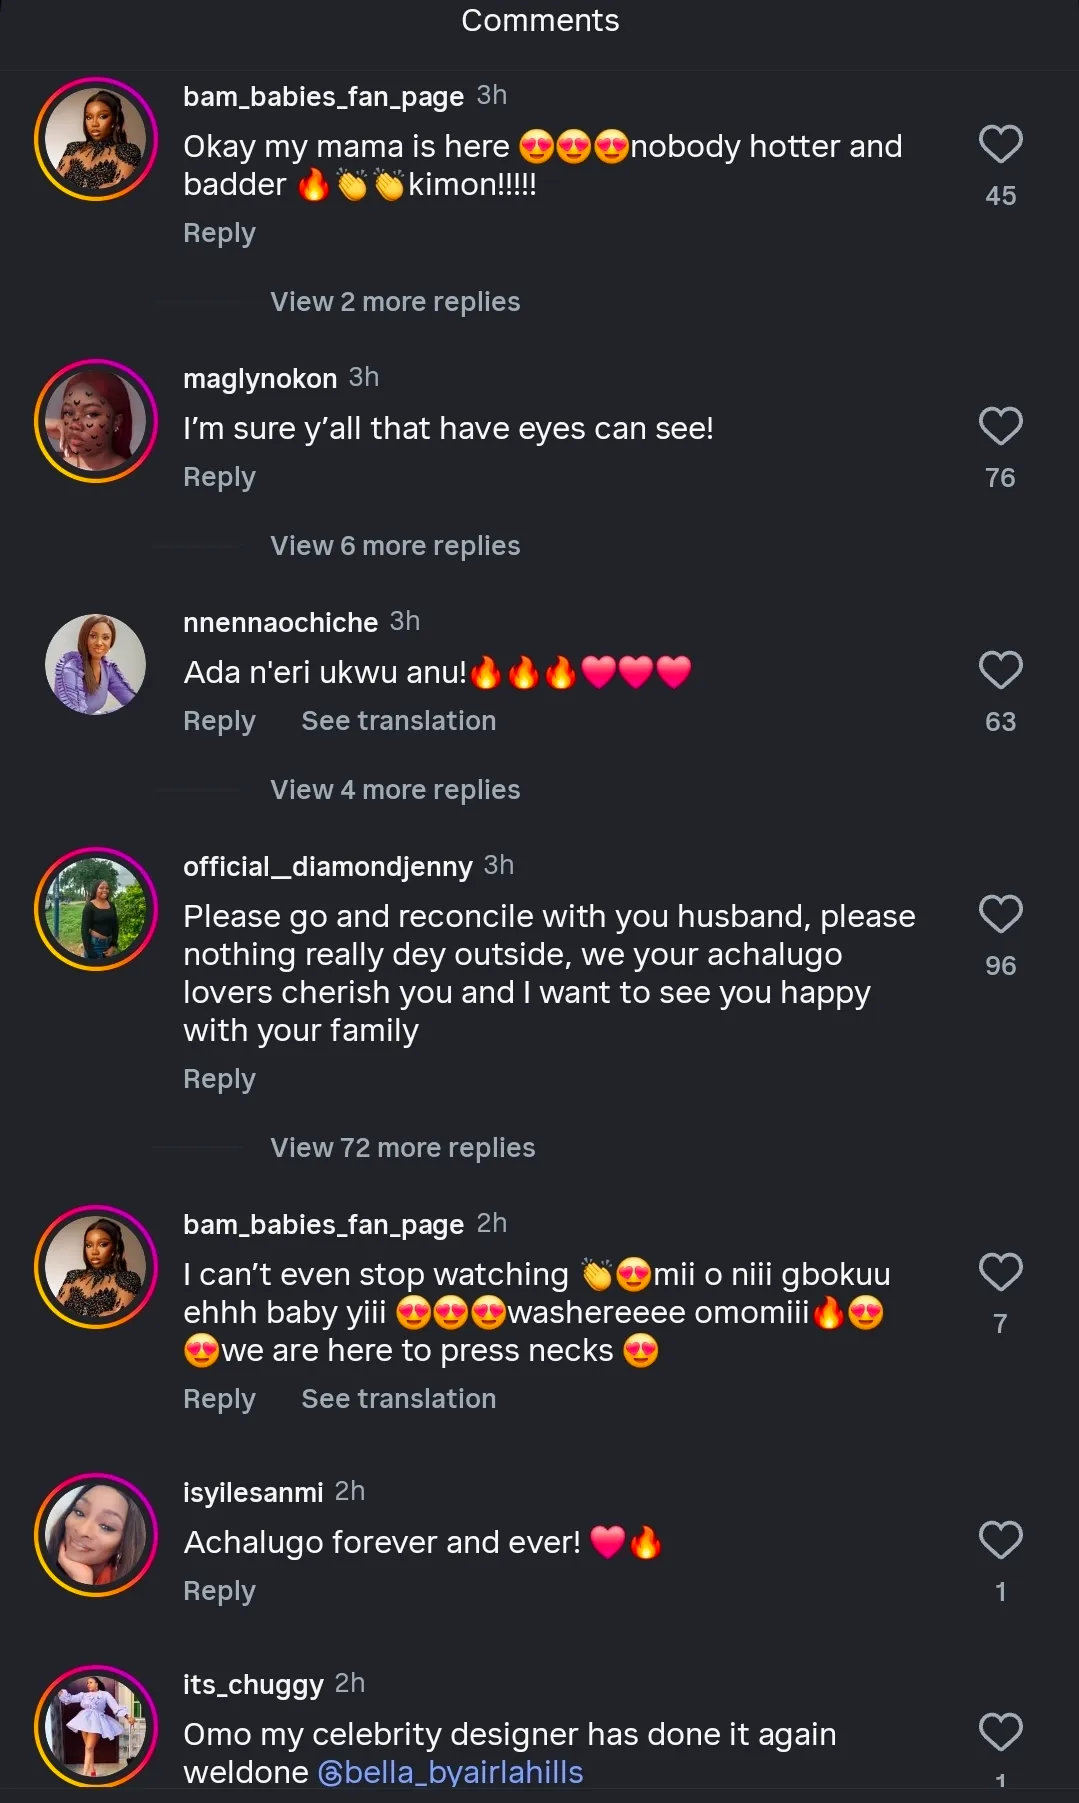This screenshot has height=1803, width=1079.
Task: Heart the 'can't even stop watching' comment
Action: (1000, 1273)
